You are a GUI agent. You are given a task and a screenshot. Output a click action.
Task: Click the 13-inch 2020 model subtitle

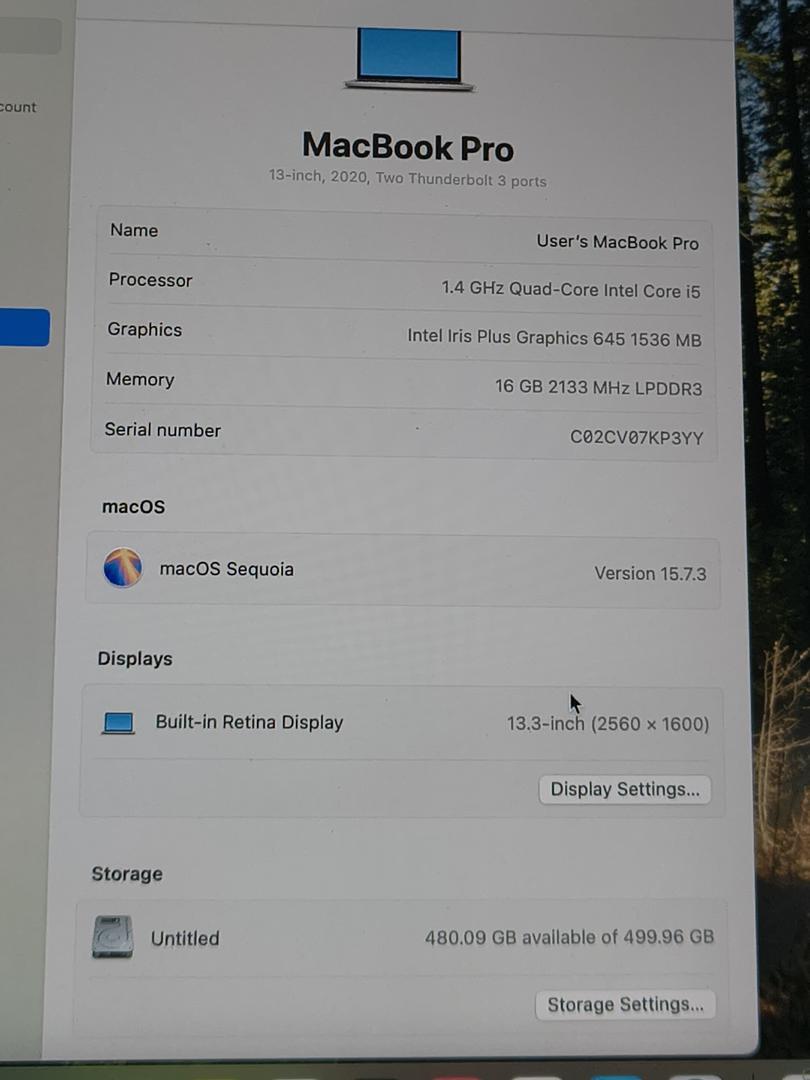[407, 180]
